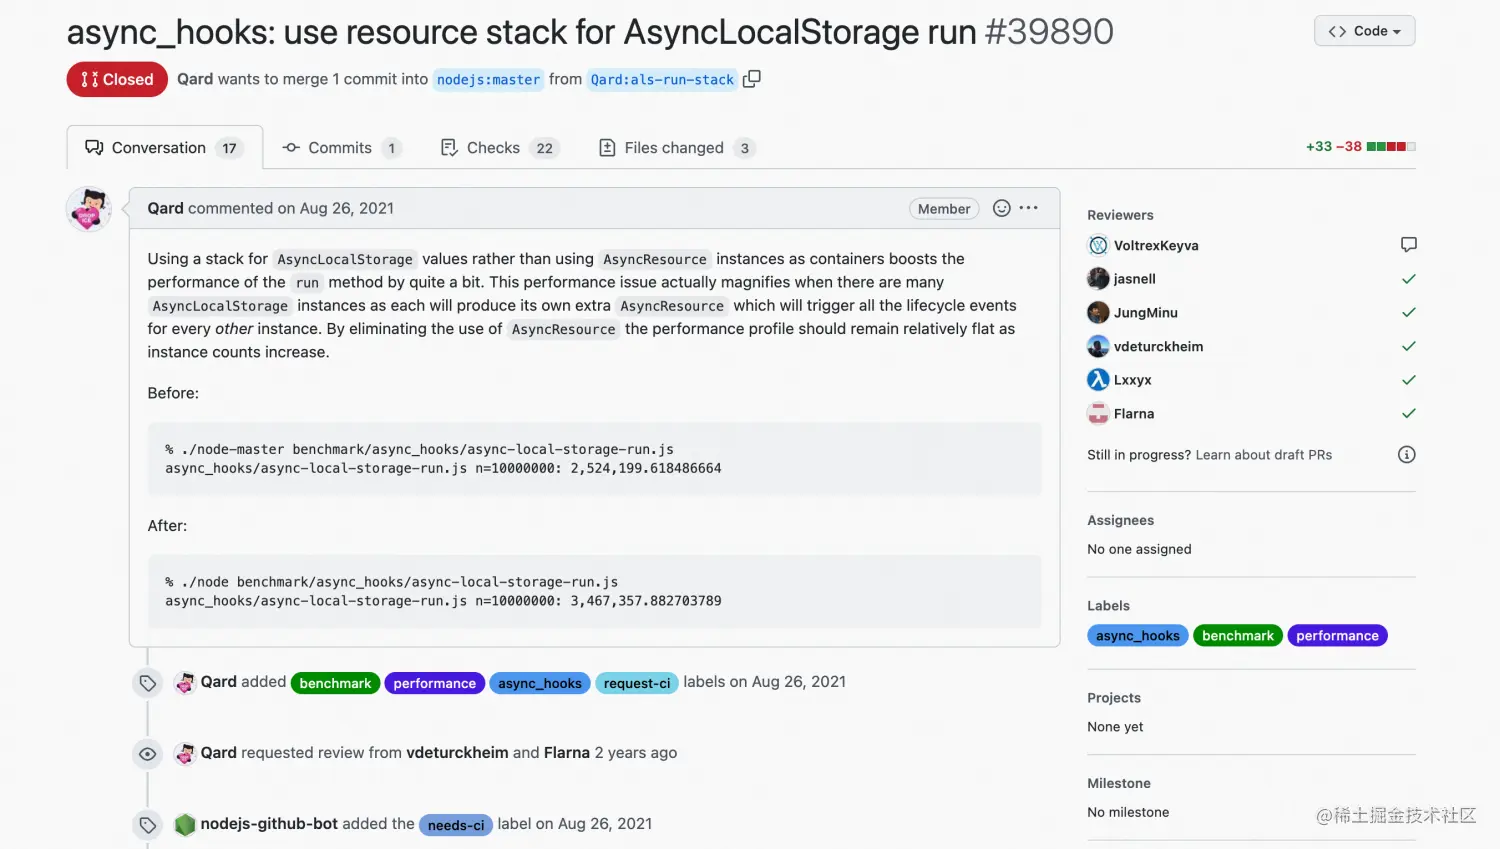Open the Files changed tab
The height and width of the screenshot is (849, 1500).
[x=676, y=148]
